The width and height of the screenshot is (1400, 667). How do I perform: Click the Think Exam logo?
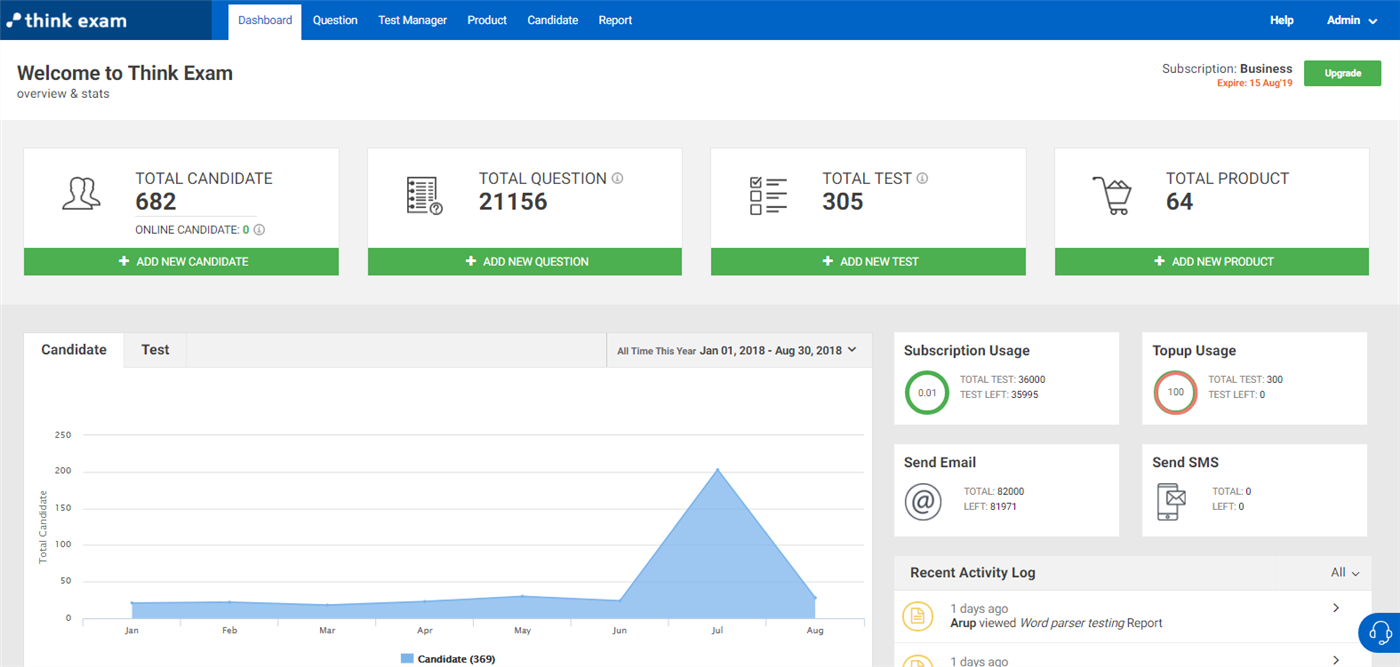66,20
